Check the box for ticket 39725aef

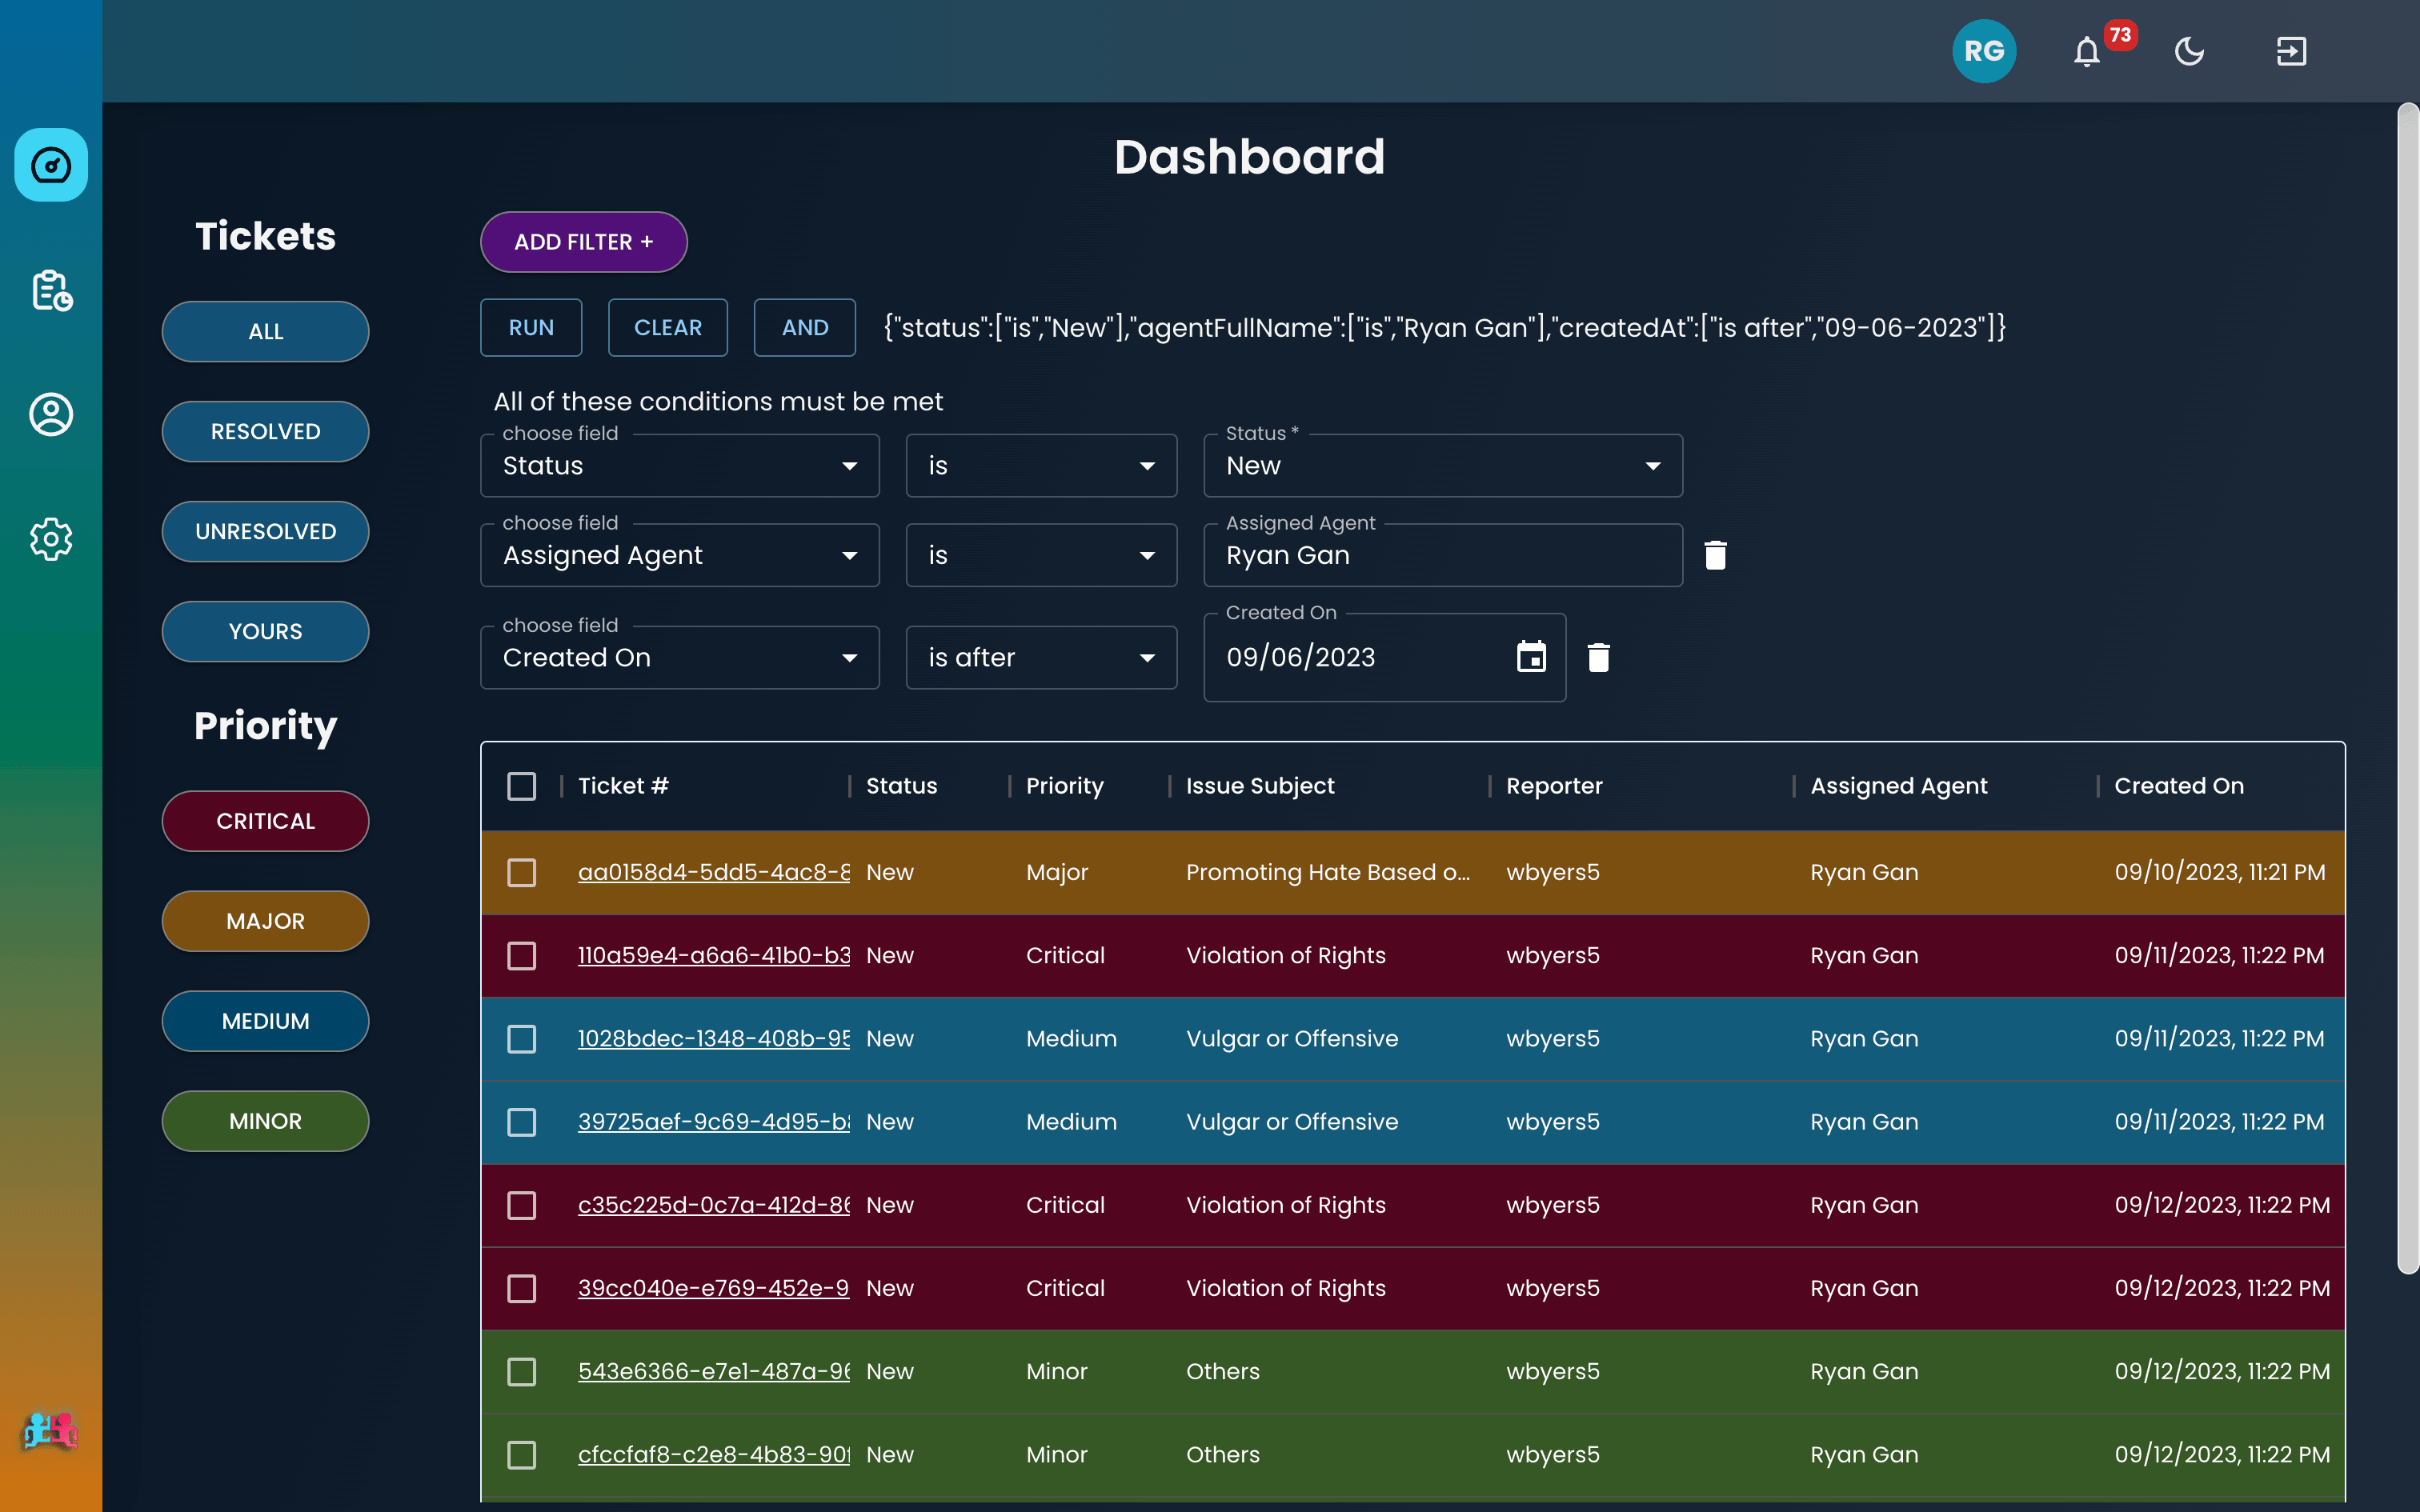(521, 1122)
